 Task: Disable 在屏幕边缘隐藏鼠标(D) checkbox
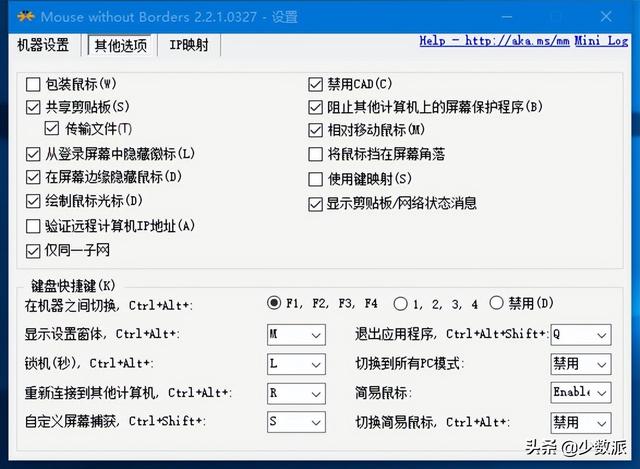pyautogui.click(x=33, y=177)
